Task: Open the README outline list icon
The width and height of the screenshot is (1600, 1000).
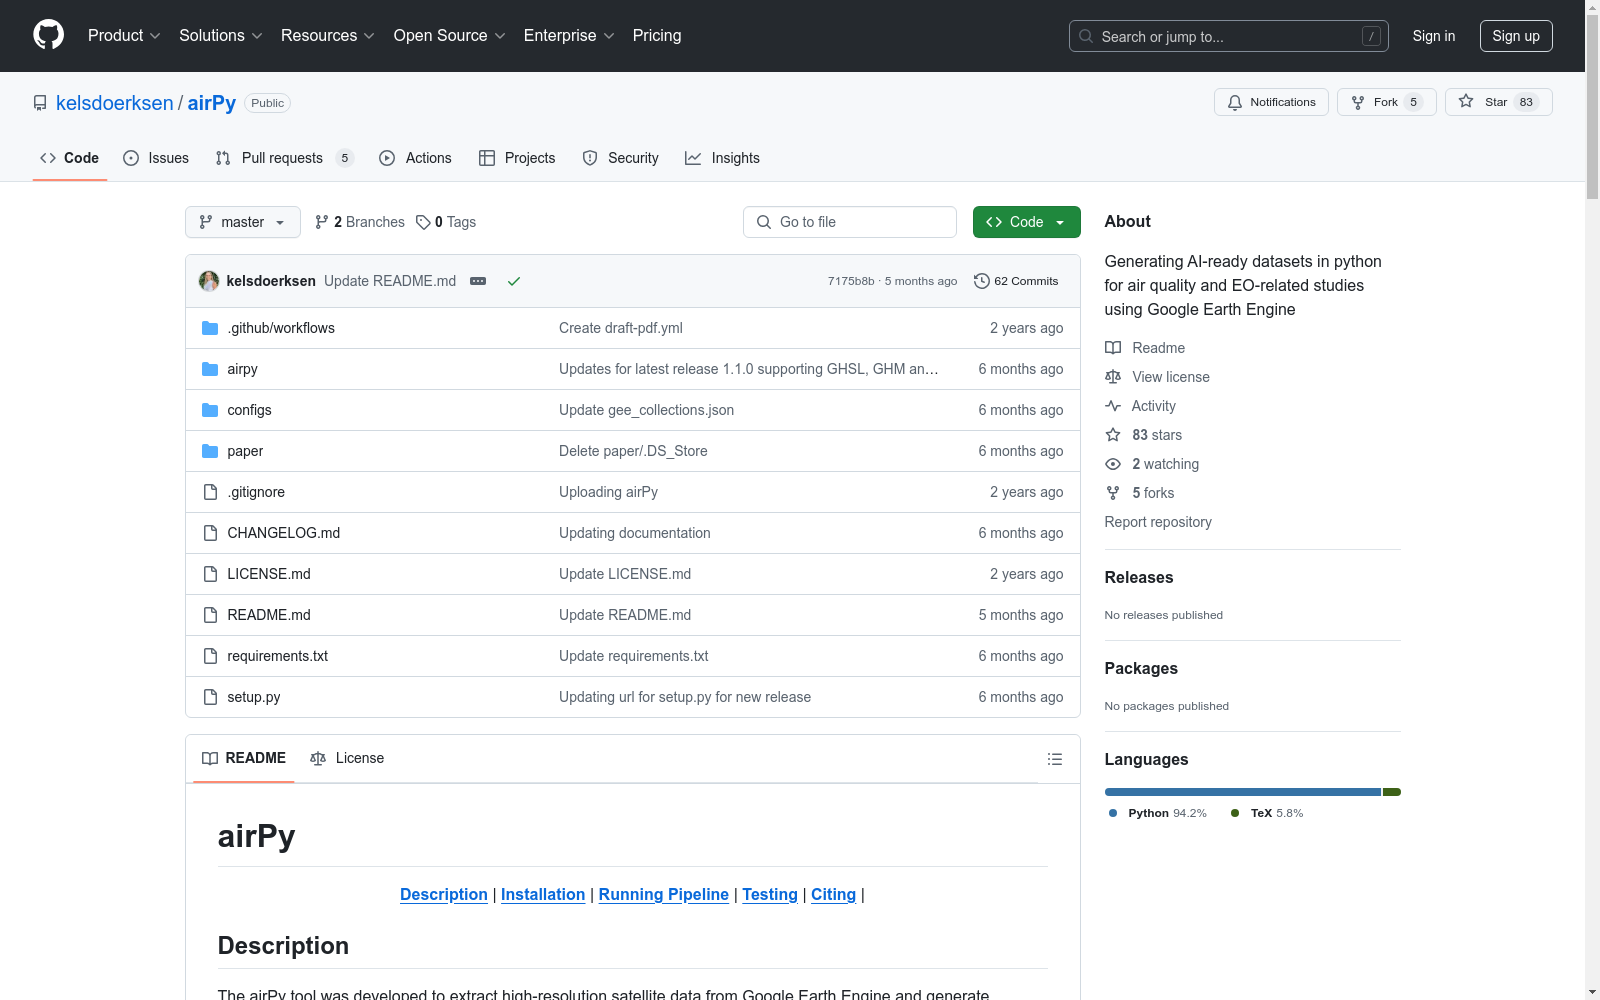Action: pyautogui.click(x=1054, y=759)
